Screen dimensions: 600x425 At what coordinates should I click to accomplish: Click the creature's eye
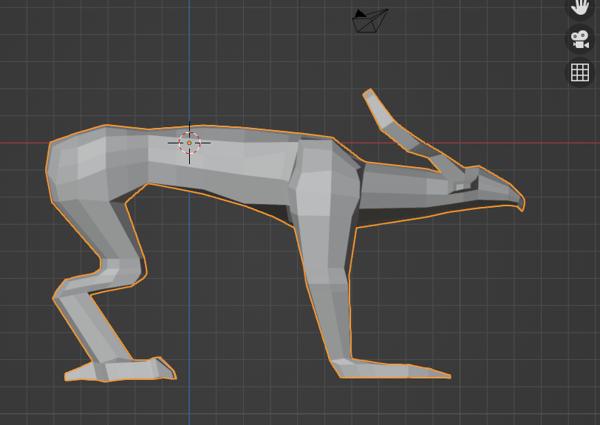pyautogui.click(x=460, y=186)
